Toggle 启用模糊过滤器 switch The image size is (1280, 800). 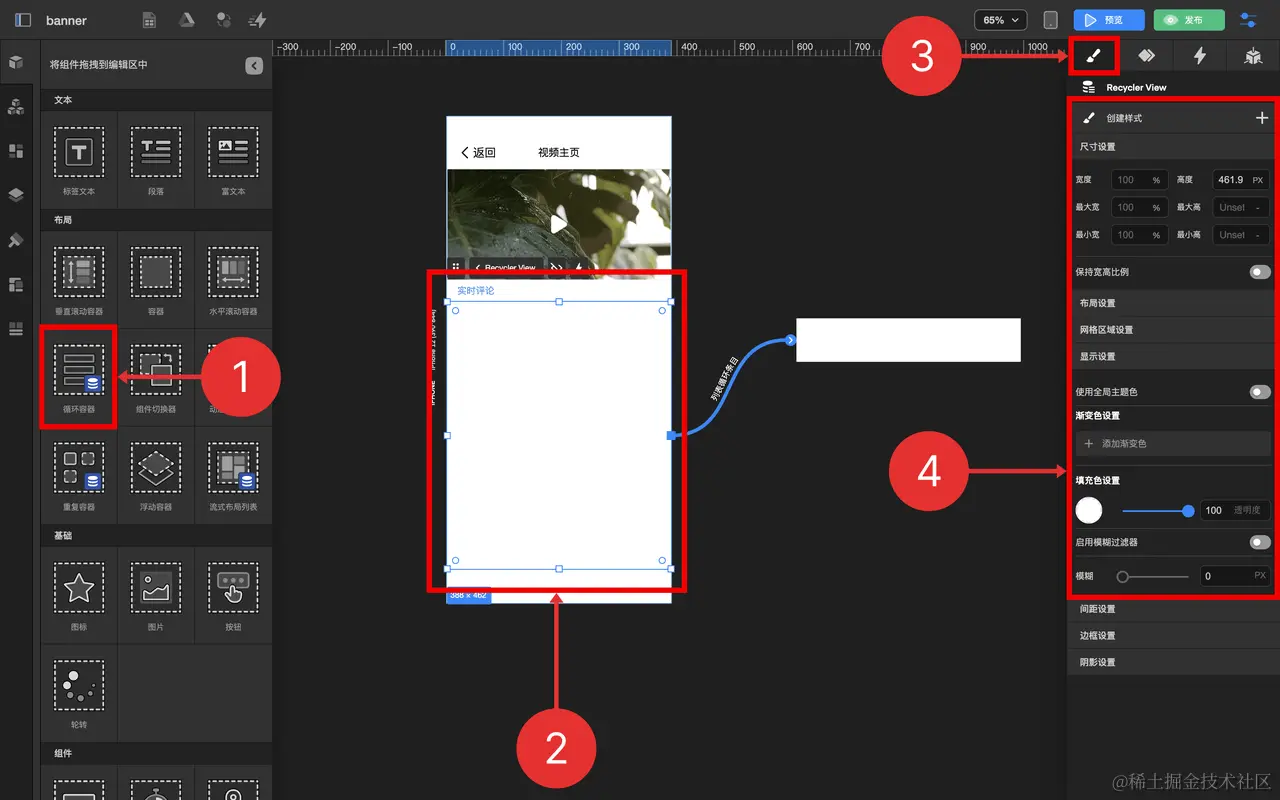pyautogui.click(x=1260, y=542)
